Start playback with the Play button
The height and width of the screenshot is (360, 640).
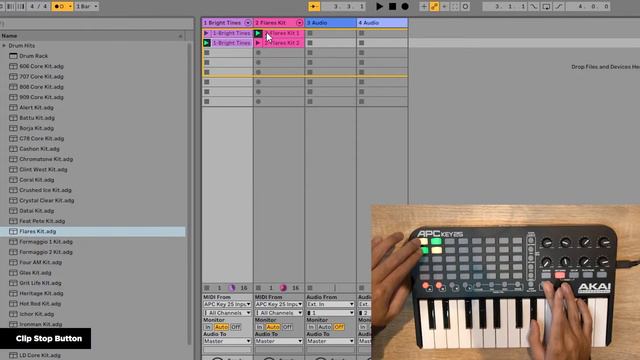pyautogui.click(x=379, y=6)
